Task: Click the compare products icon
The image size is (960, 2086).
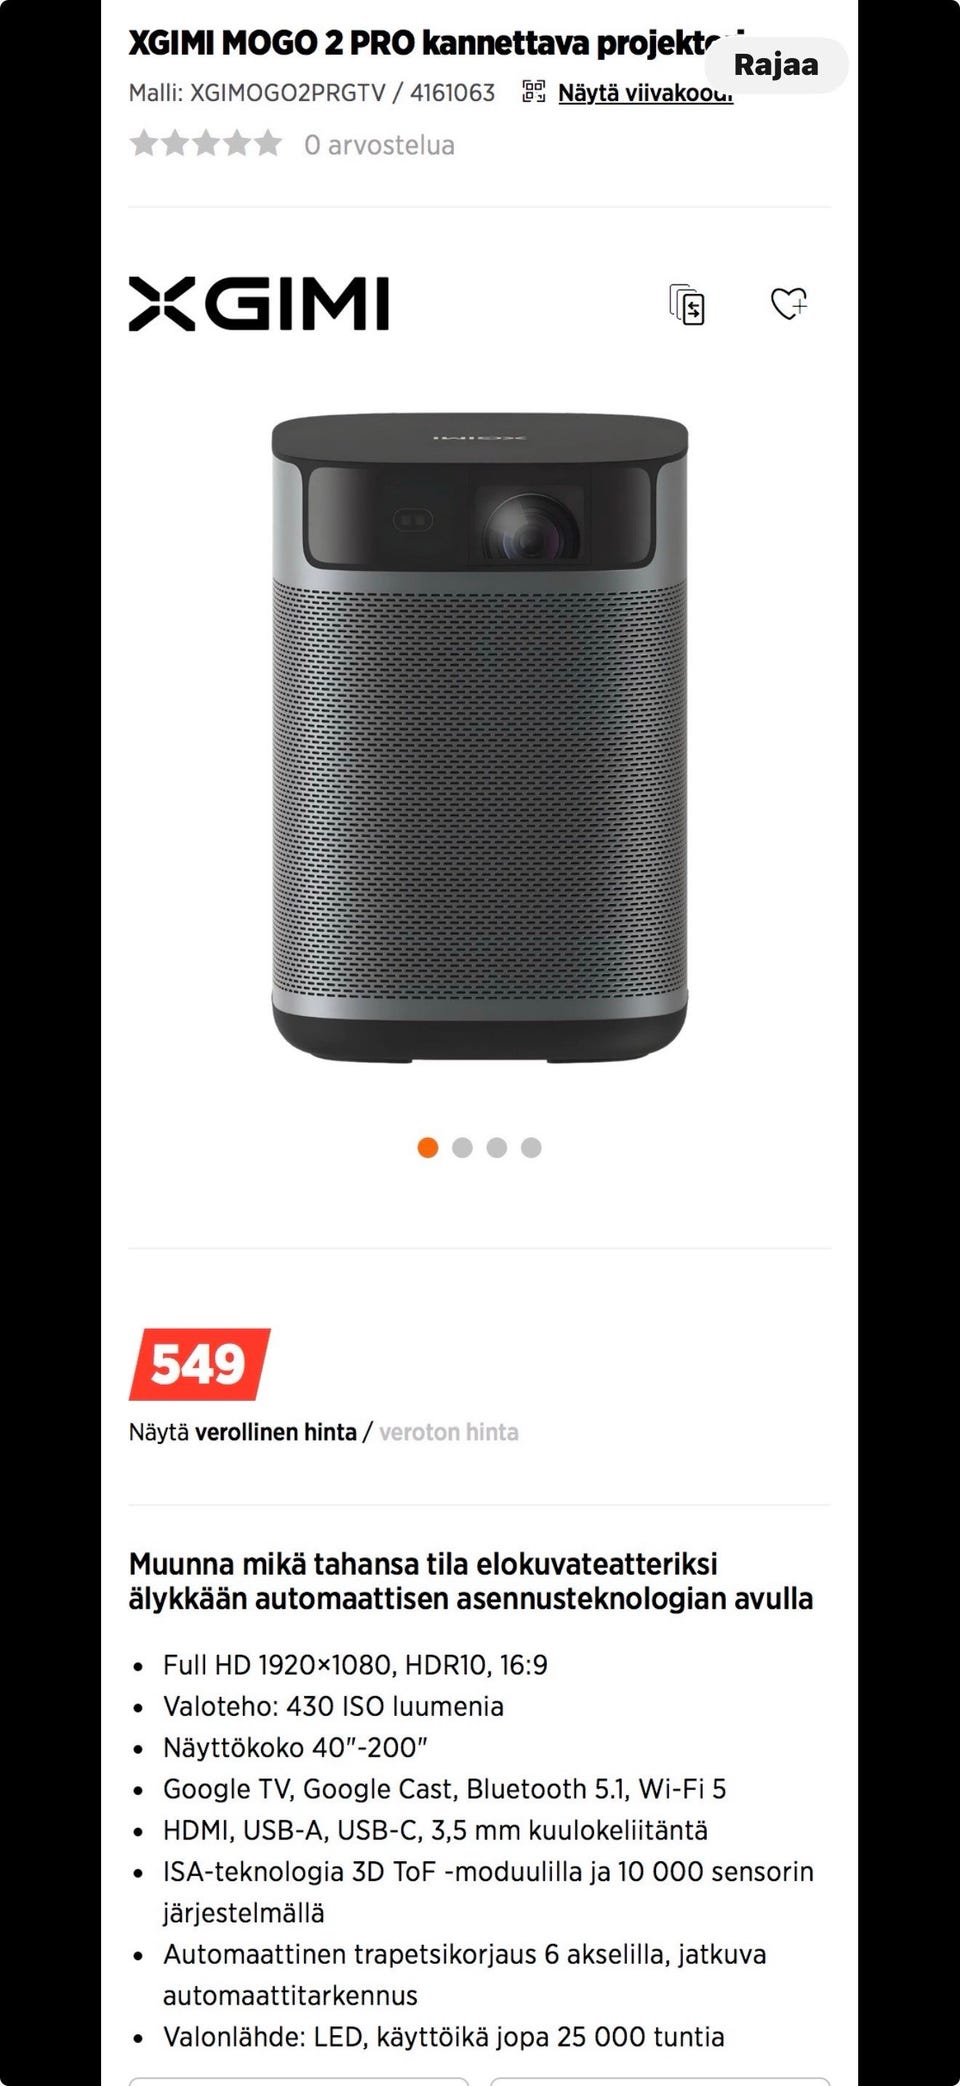Action: point(687,304)
